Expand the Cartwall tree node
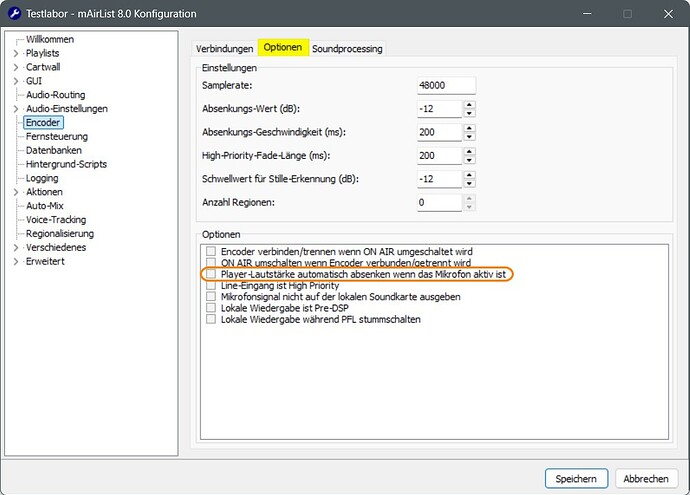This screenshot has height=495, width=690. coord(16,67)
